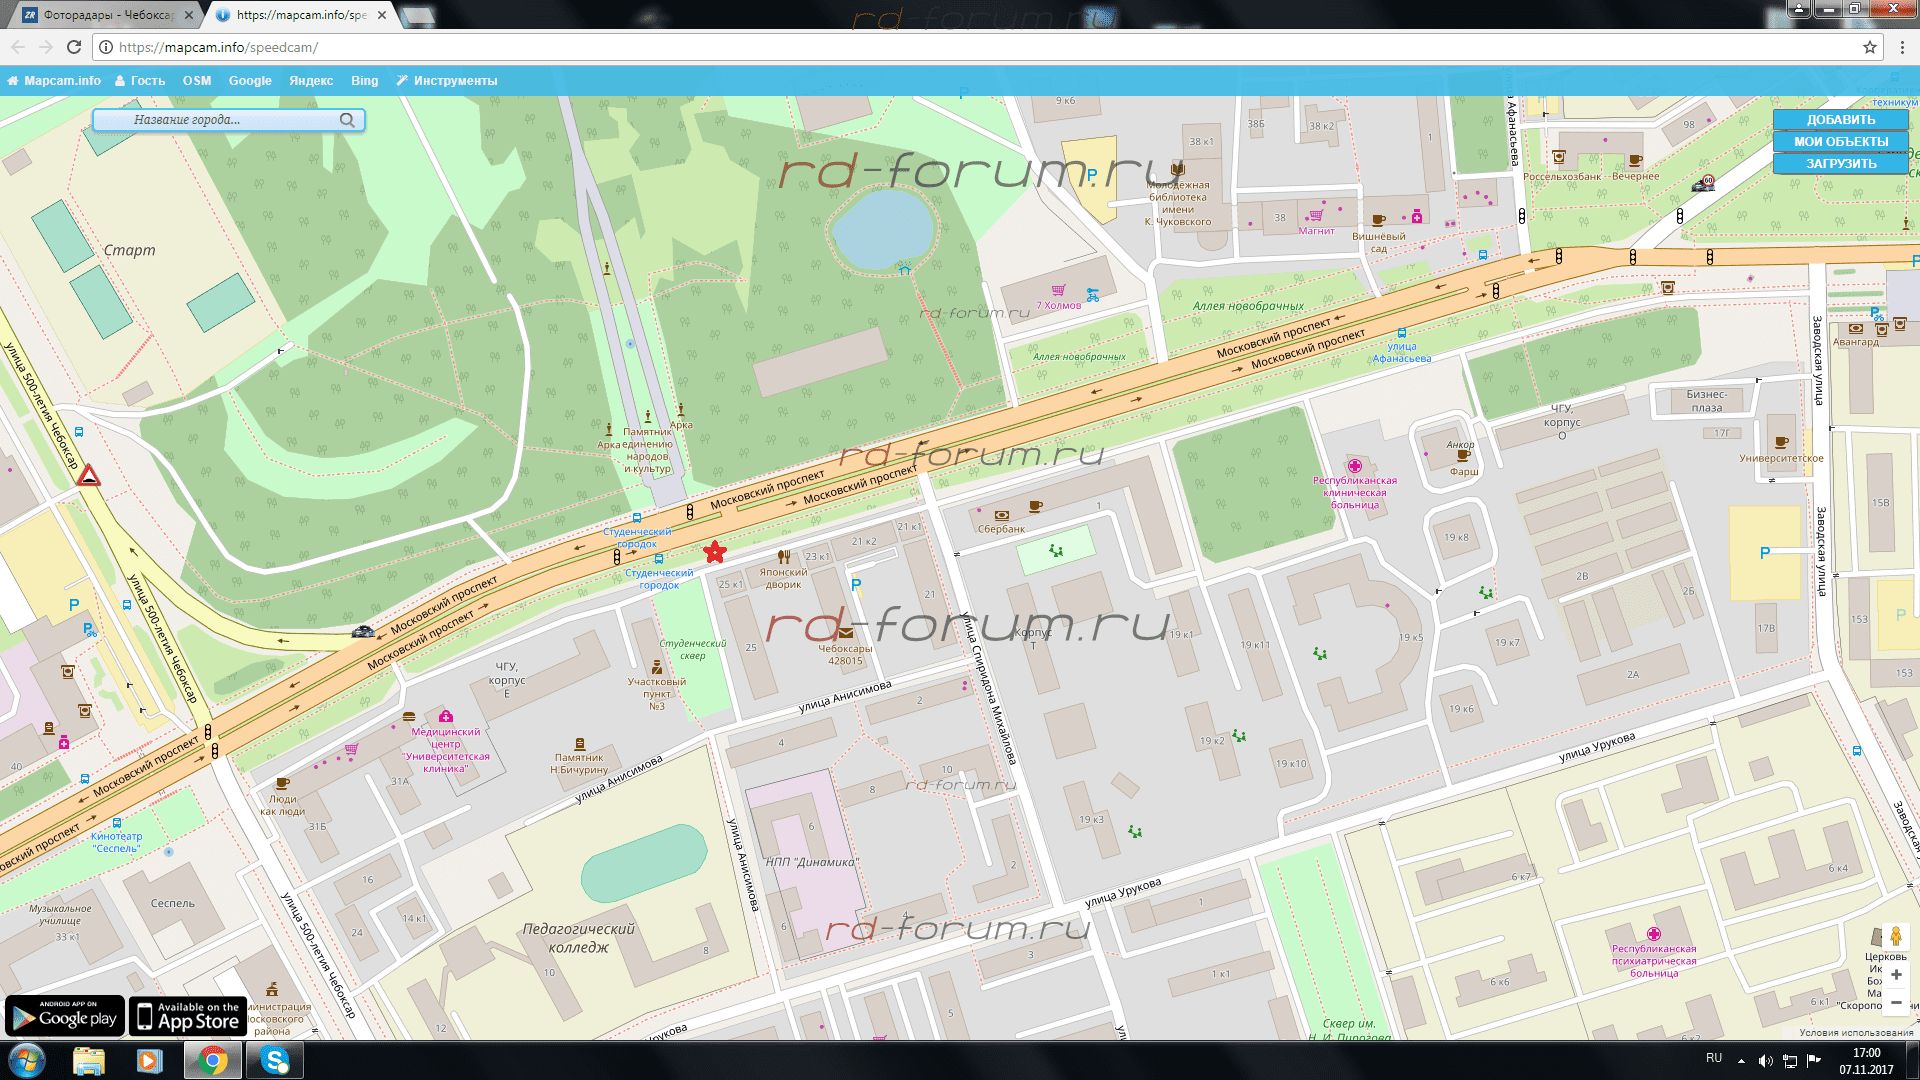Click the red warning triangle map marker
The width and height of the screenshot is (1920, 1080).
pyautogui.click(x=89, y=476)
